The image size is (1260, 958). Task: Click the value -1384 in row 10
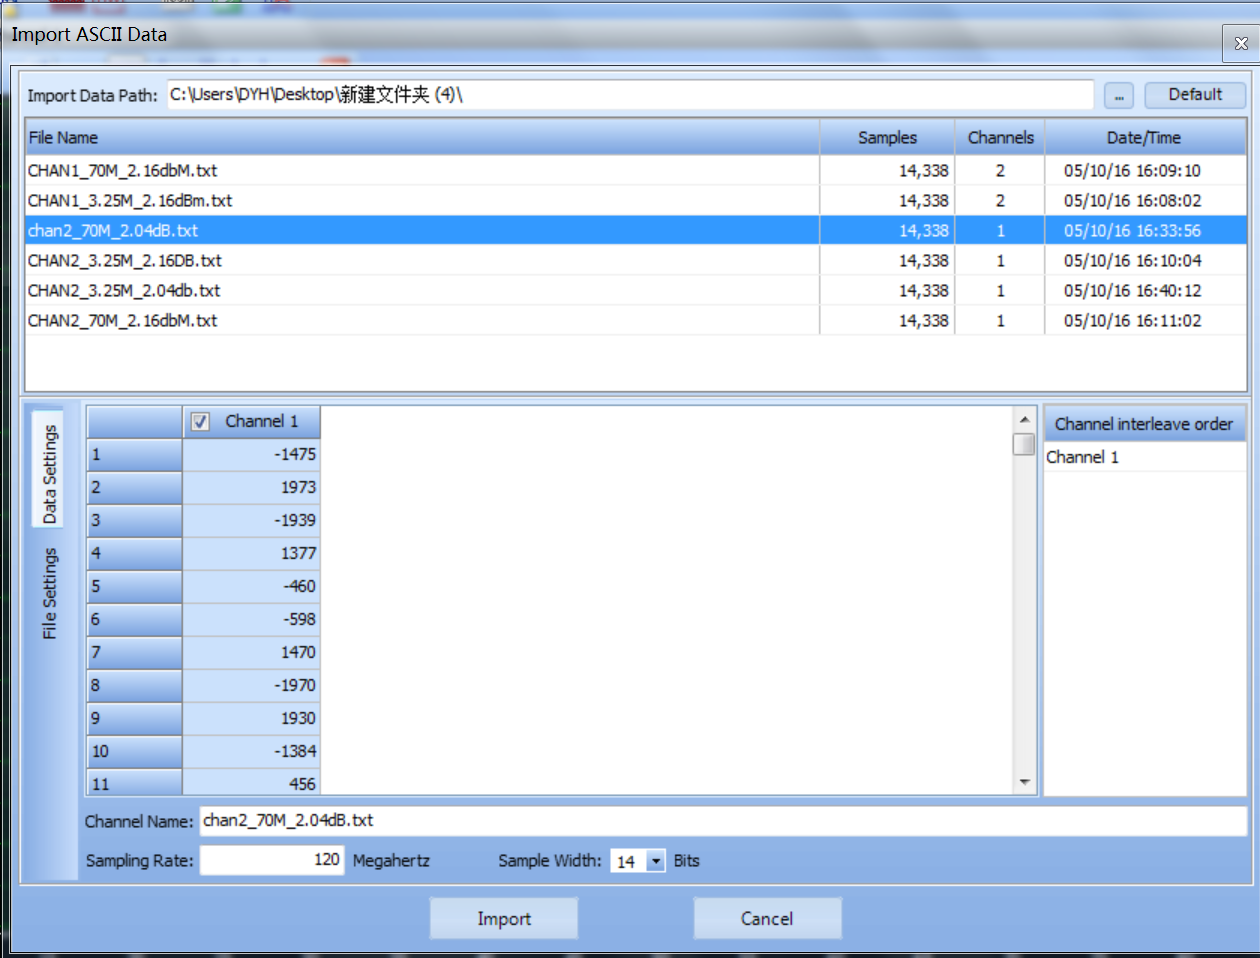pos(252,752)
